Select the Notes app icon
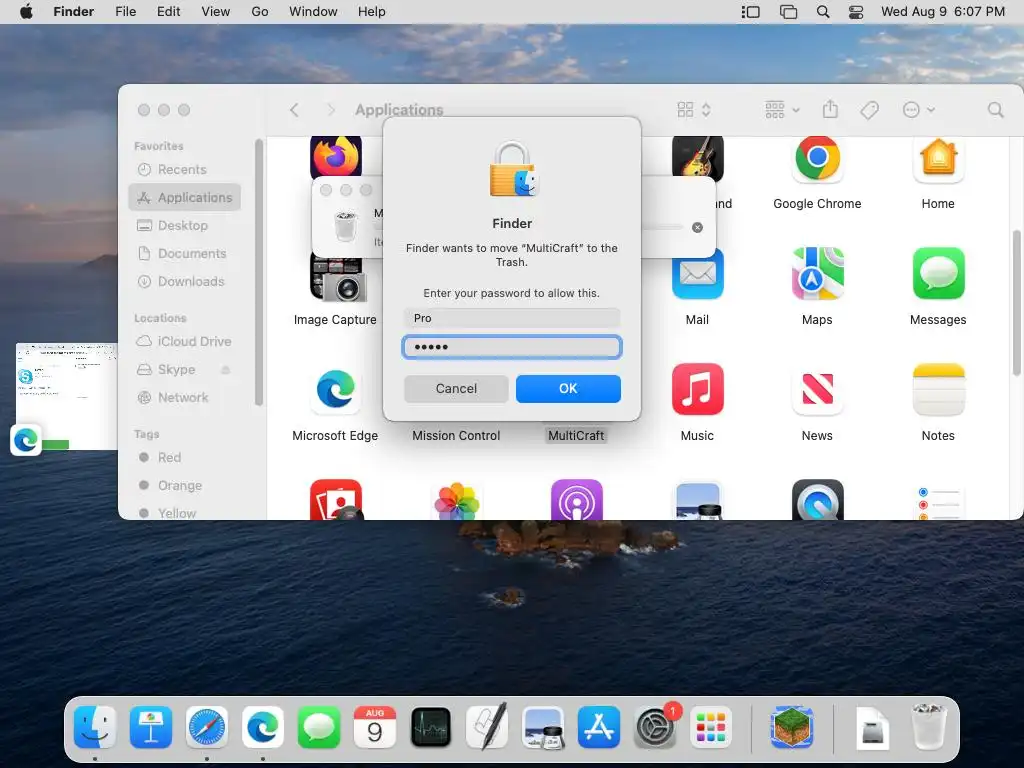 938,389
